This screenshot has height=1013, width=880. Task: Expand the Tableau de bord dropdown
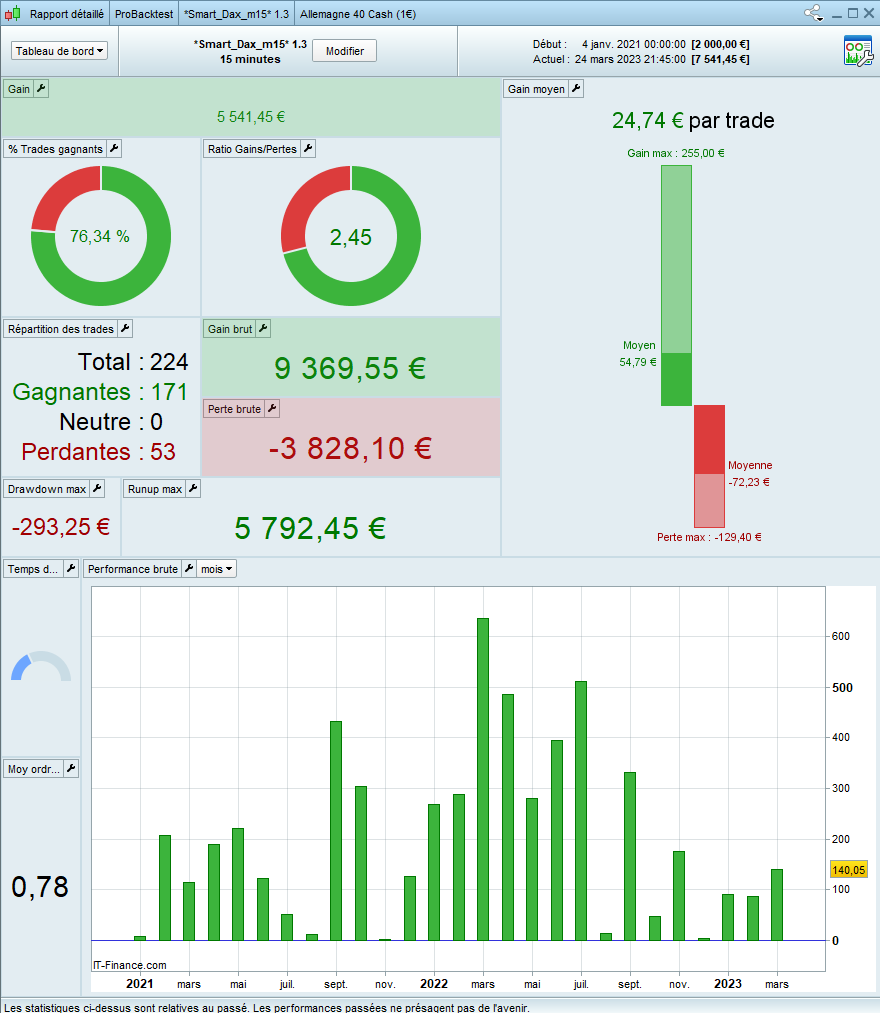[x=60, y=51]
